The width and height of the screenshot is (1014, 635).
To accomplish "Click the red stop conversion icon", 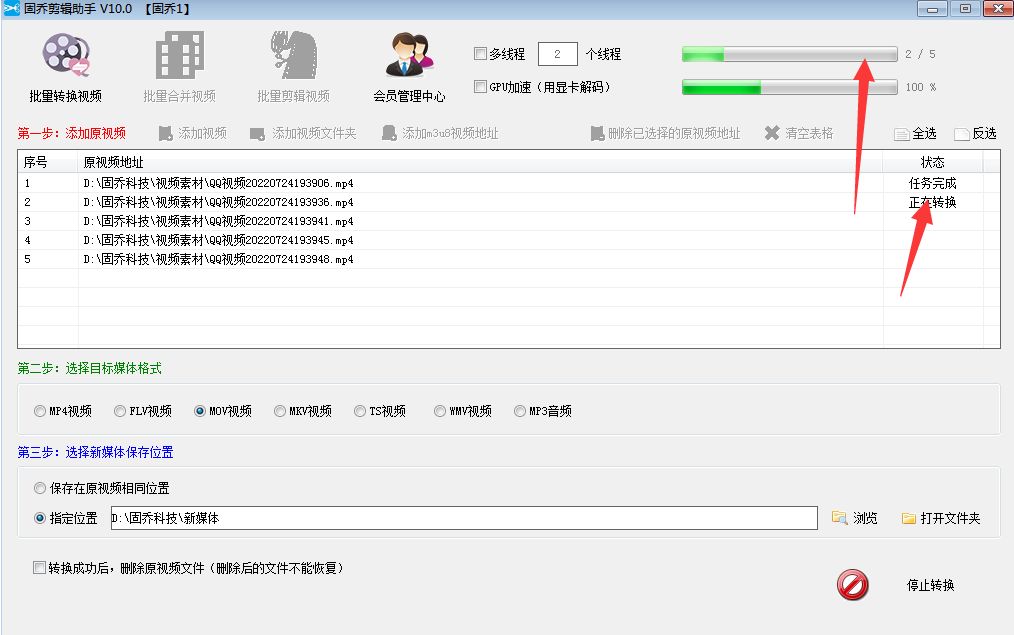I will coord(852,585).
